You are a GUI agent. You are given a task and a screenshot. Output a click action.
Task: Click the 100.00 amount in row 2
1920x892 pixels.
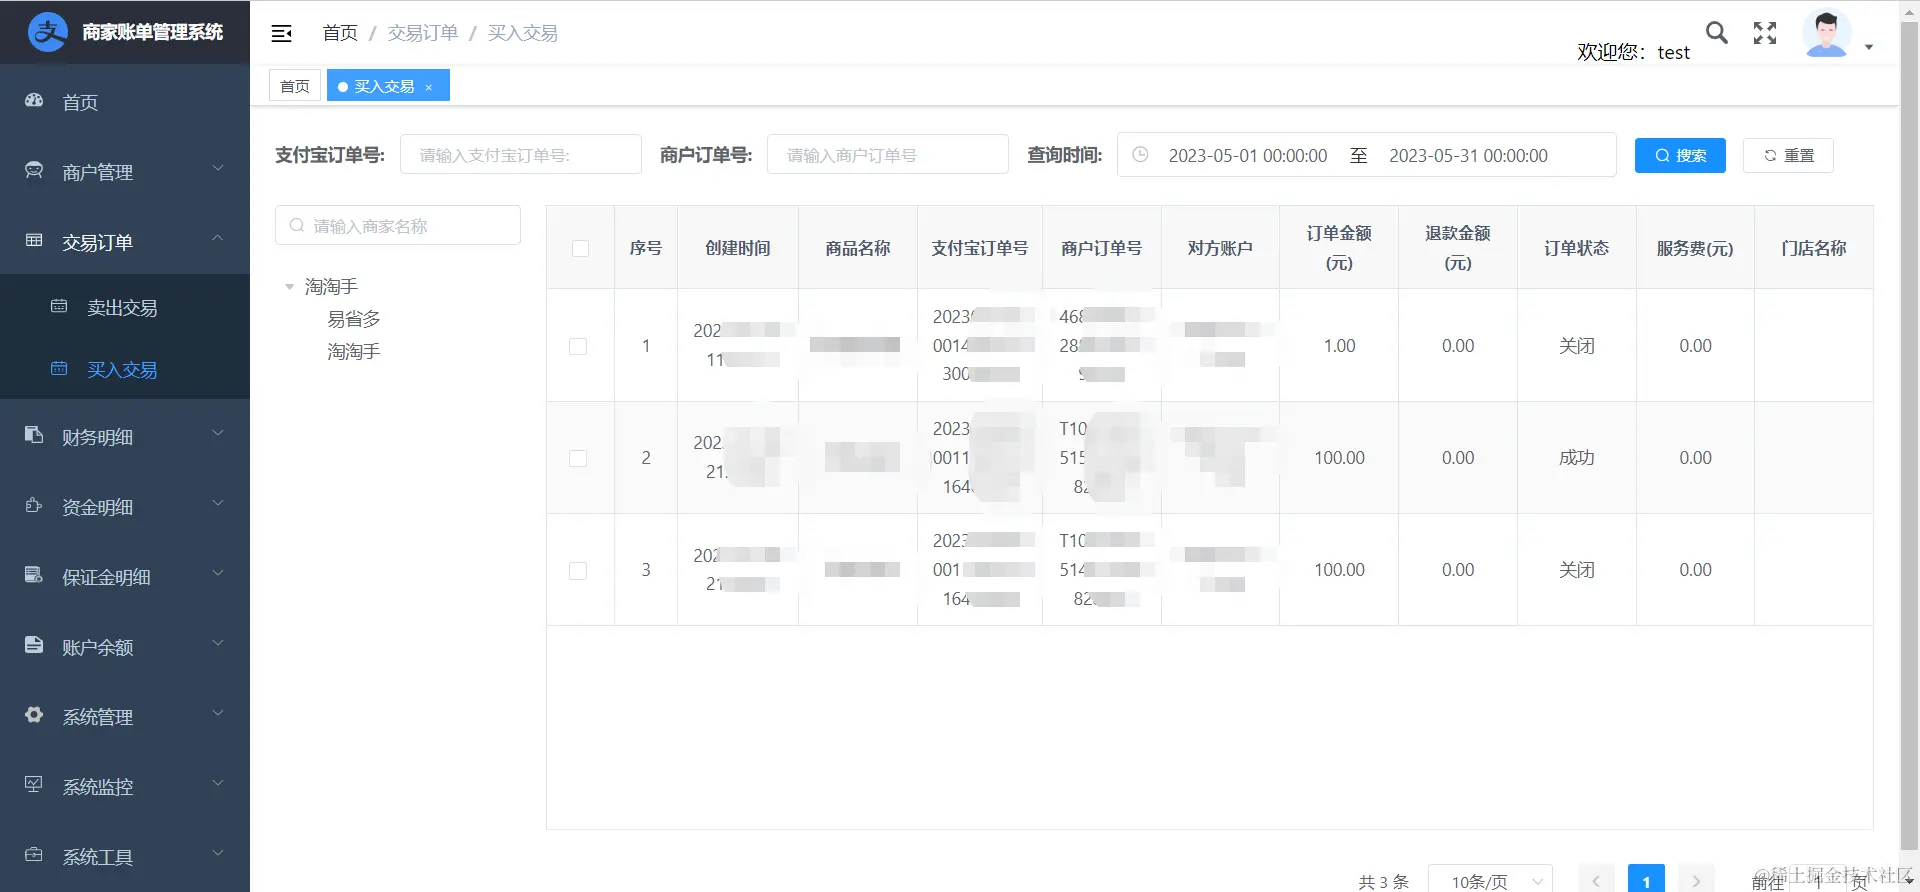[1339, 458]
